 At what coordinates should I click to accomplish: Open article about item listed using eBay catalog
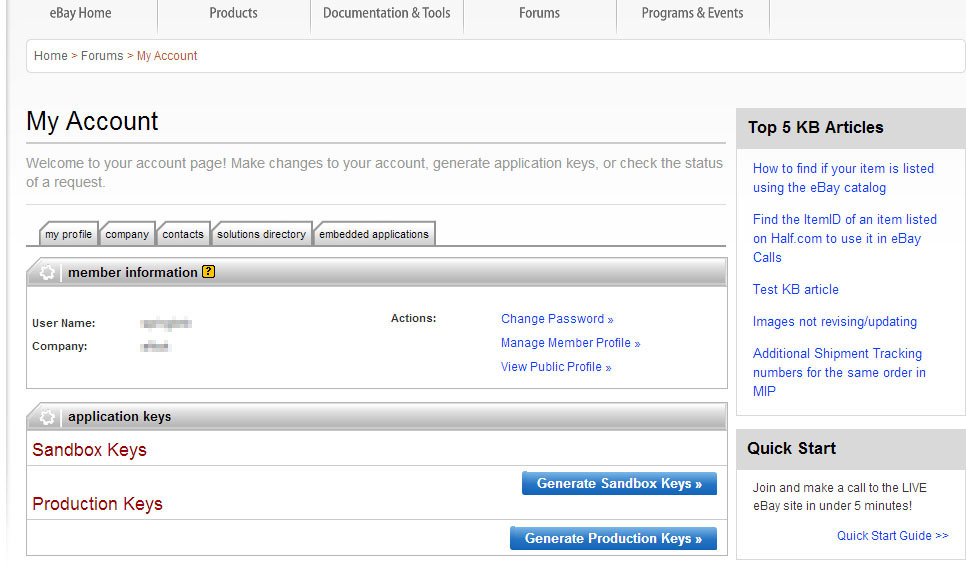coord(843,178)
